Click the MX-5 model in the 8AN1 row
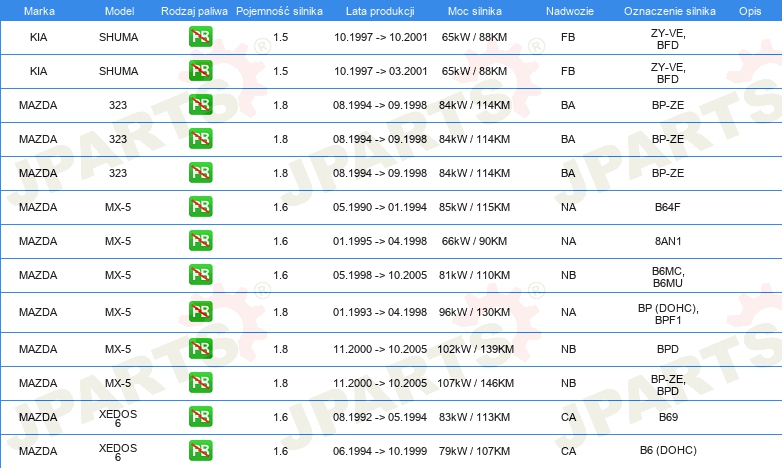This screenshot has height=468, width=782. pyautogui.click(x=118, y=241)
